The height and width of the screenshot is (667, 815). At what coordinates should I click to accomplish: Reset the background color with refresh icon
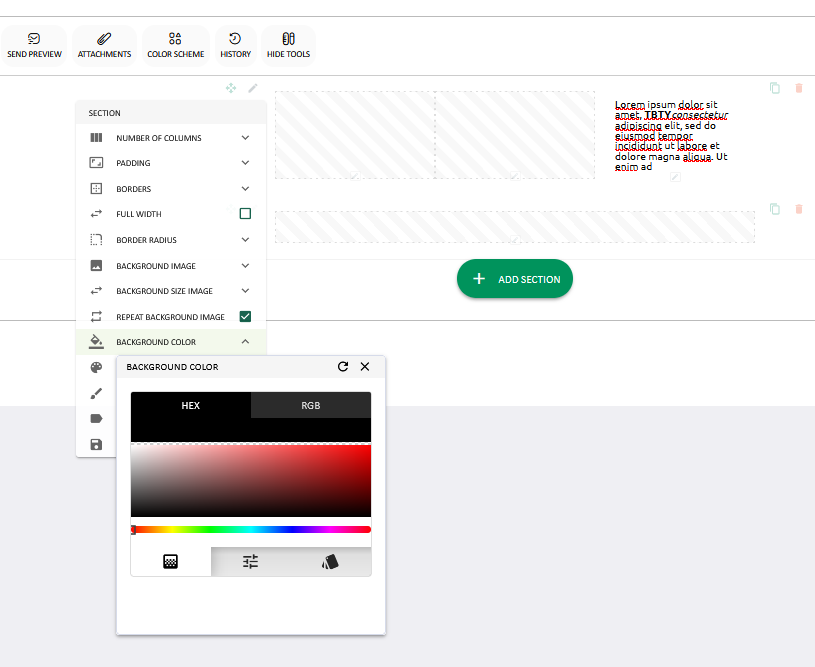[343, 367]
